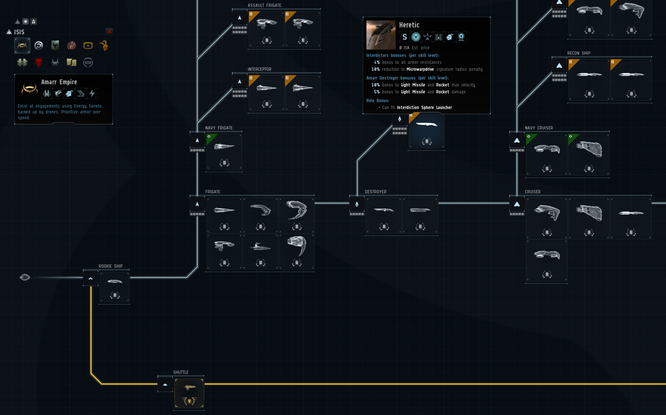Screen dimensions: 666x415
Task: Click the star icon in Heretic tooltip
Action: click(427, 37)
